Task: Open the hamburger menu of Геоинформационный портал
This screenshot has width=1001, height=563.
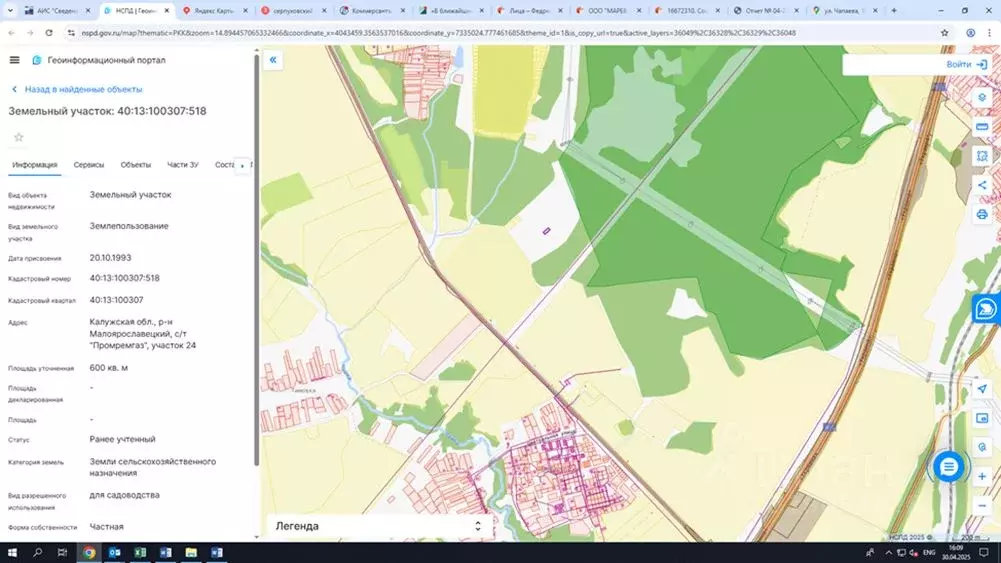Action: (x=14, y=60)
